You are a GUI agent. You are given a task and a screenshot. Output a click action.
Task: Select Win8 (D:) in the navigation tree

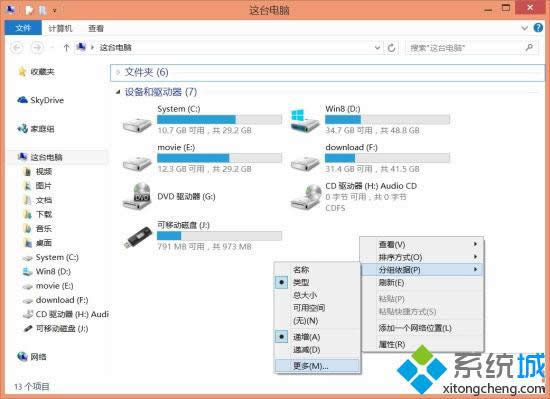pyautogui.click(x=53, y=272)
